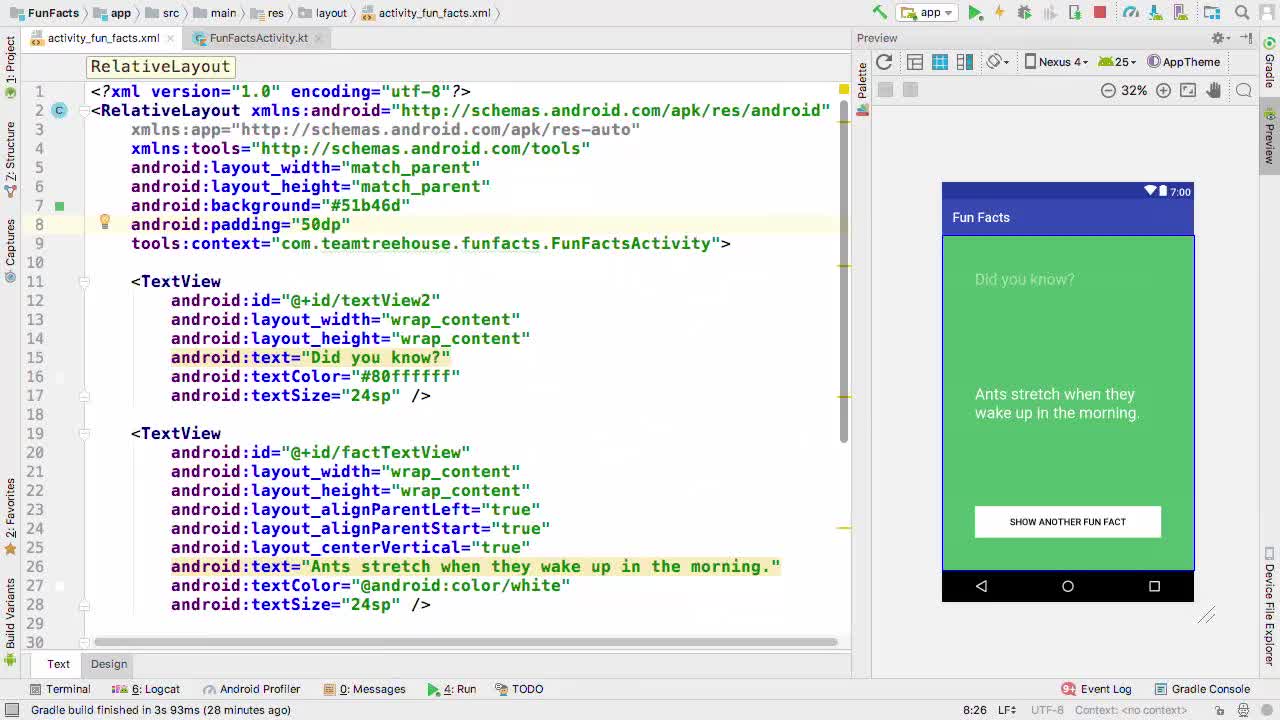Stop the running app with the red square icon

click(1099, 13)
